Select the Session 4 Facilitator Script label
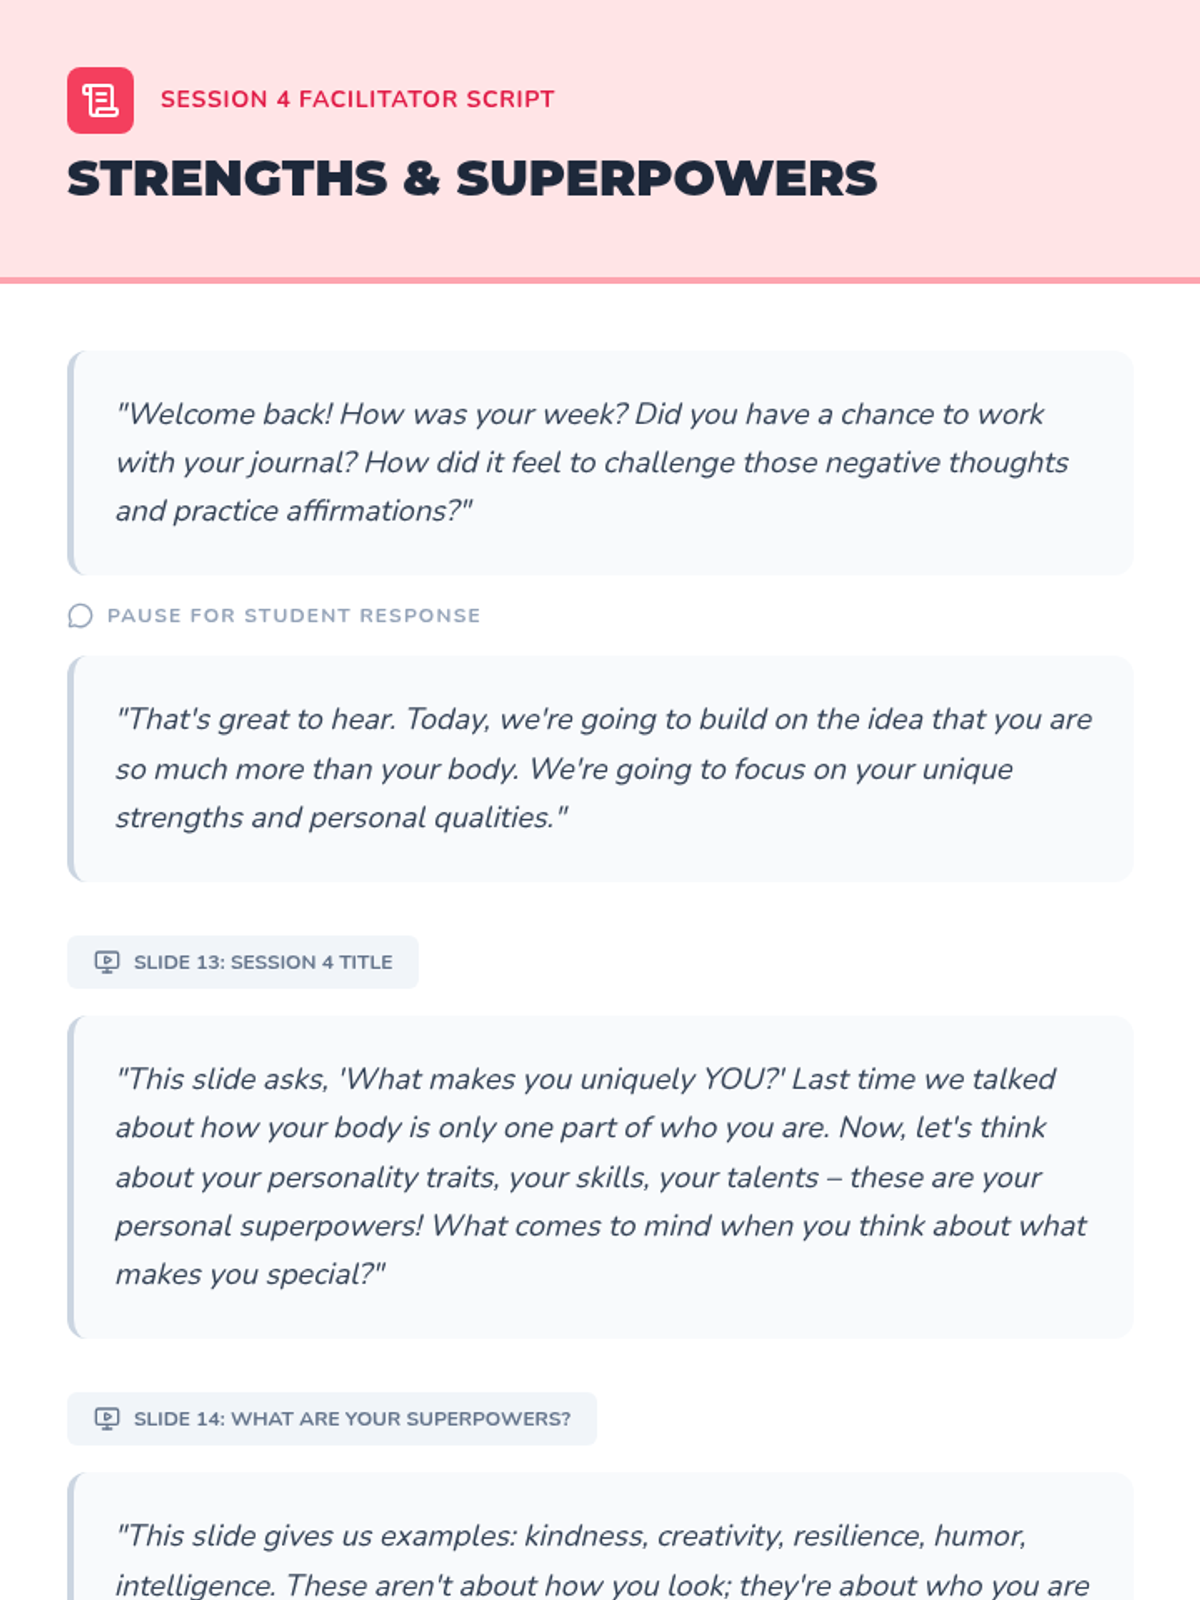The width and height of the screenshot is (1200, 1600). (x=357, y=99)
